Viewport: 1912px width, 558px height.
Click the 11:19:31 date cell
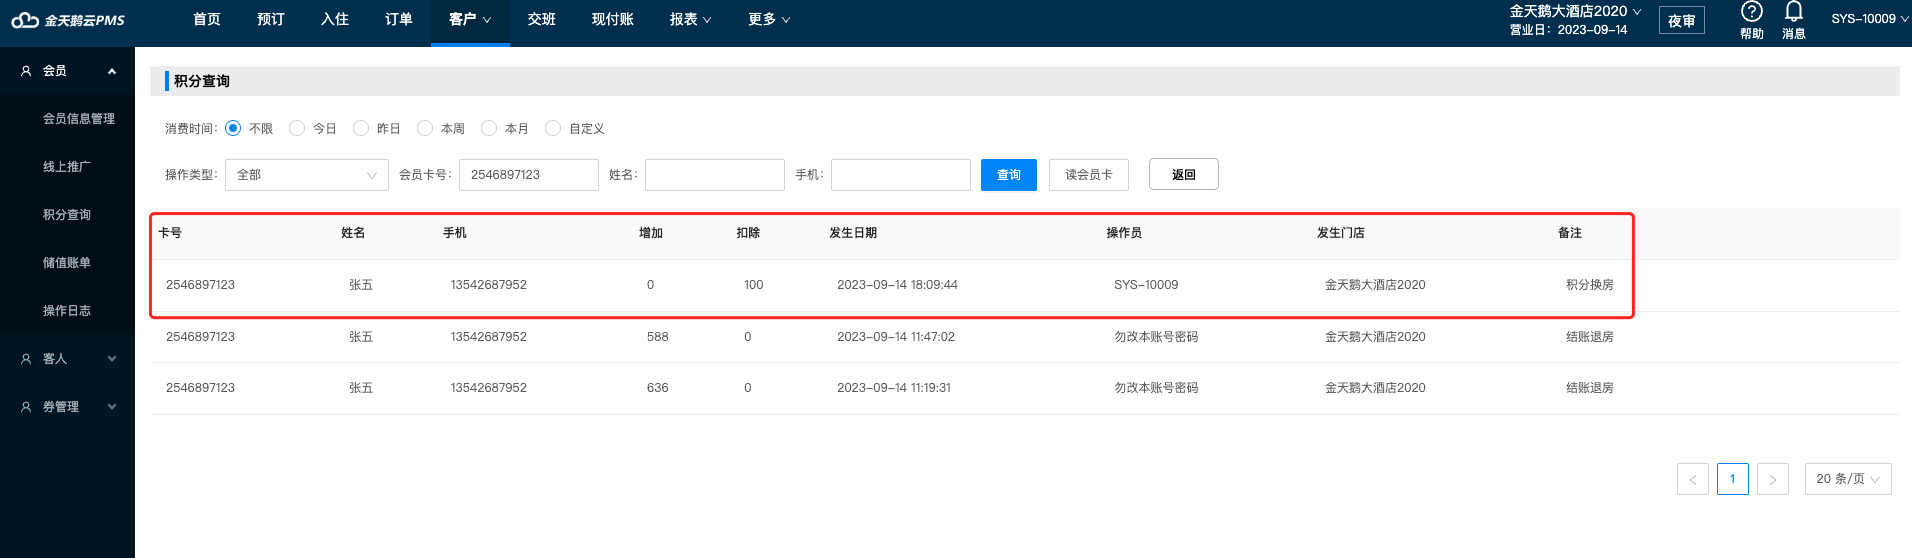click(x=894, y=388)
